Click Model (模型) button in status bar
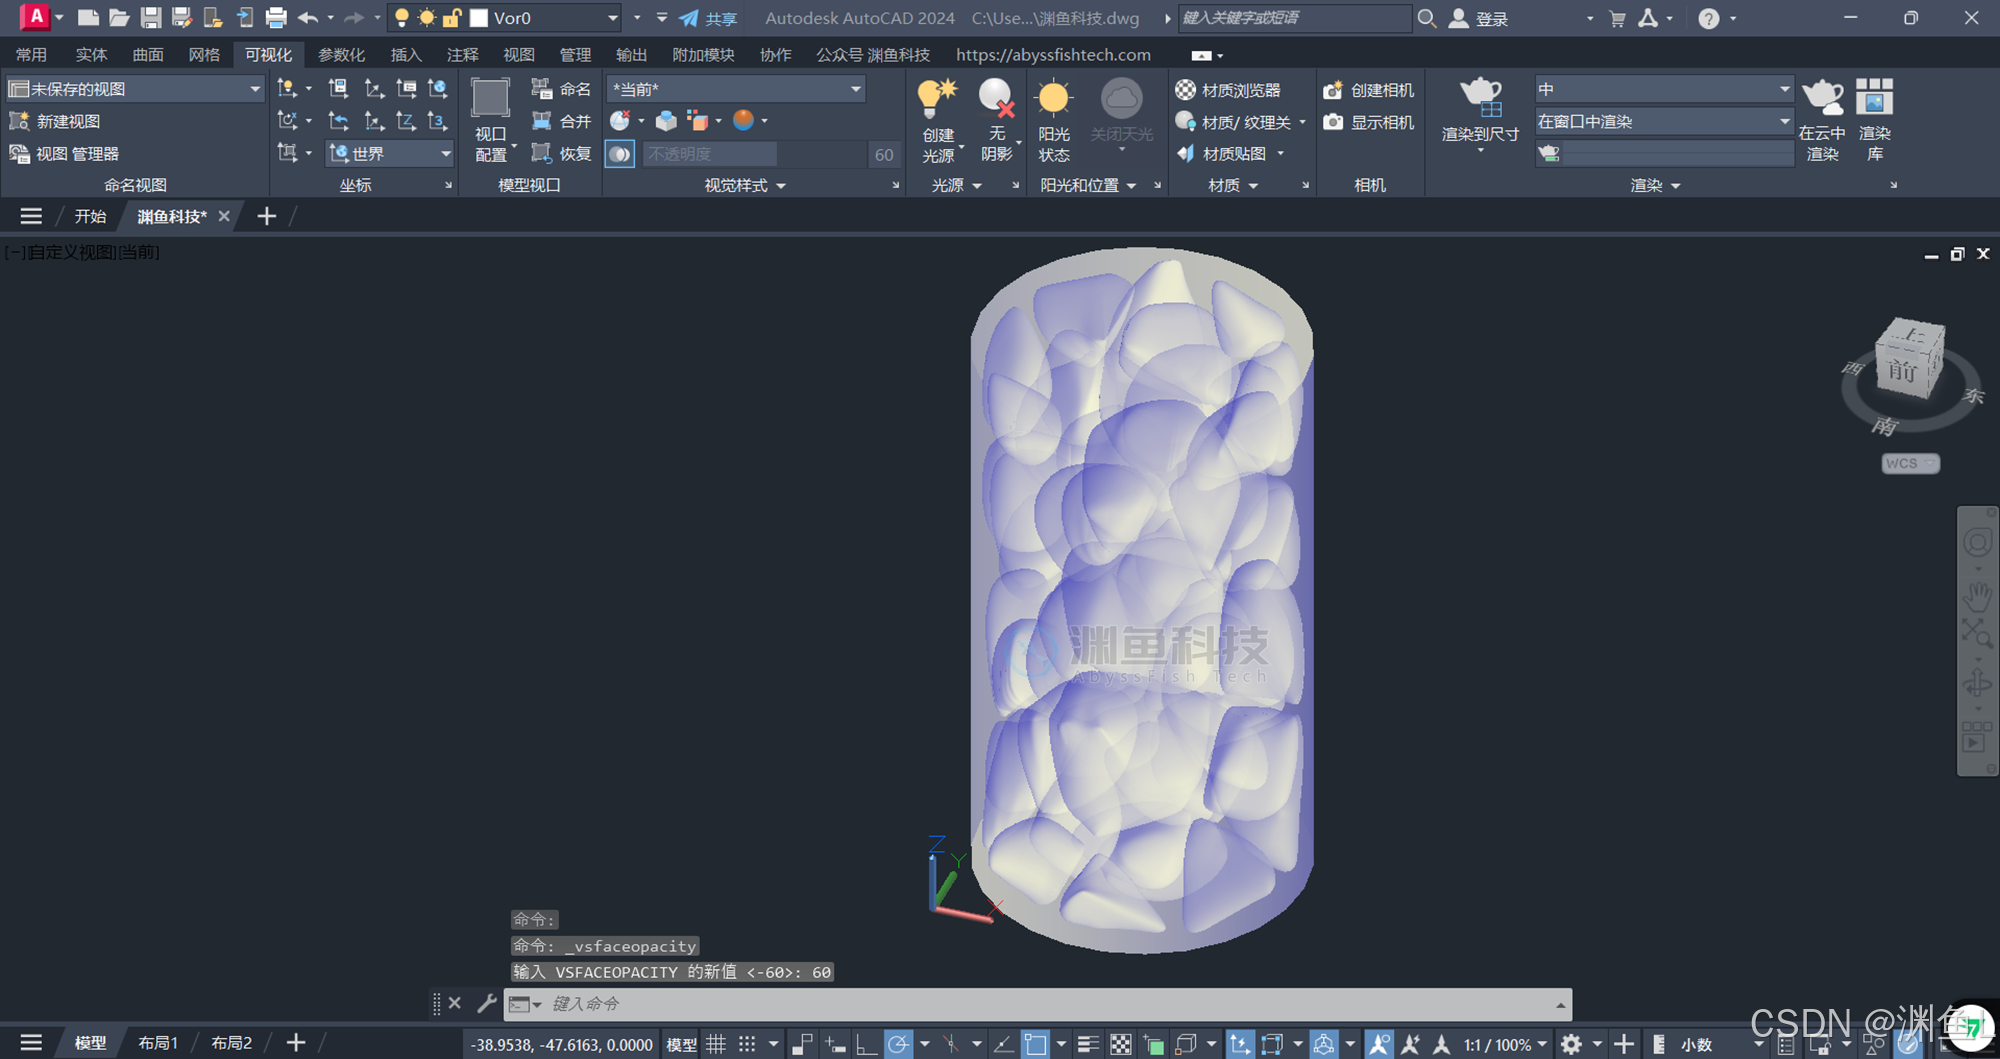The image size is (2000, 1059). pyautogui.click(x=682, y=1044)
